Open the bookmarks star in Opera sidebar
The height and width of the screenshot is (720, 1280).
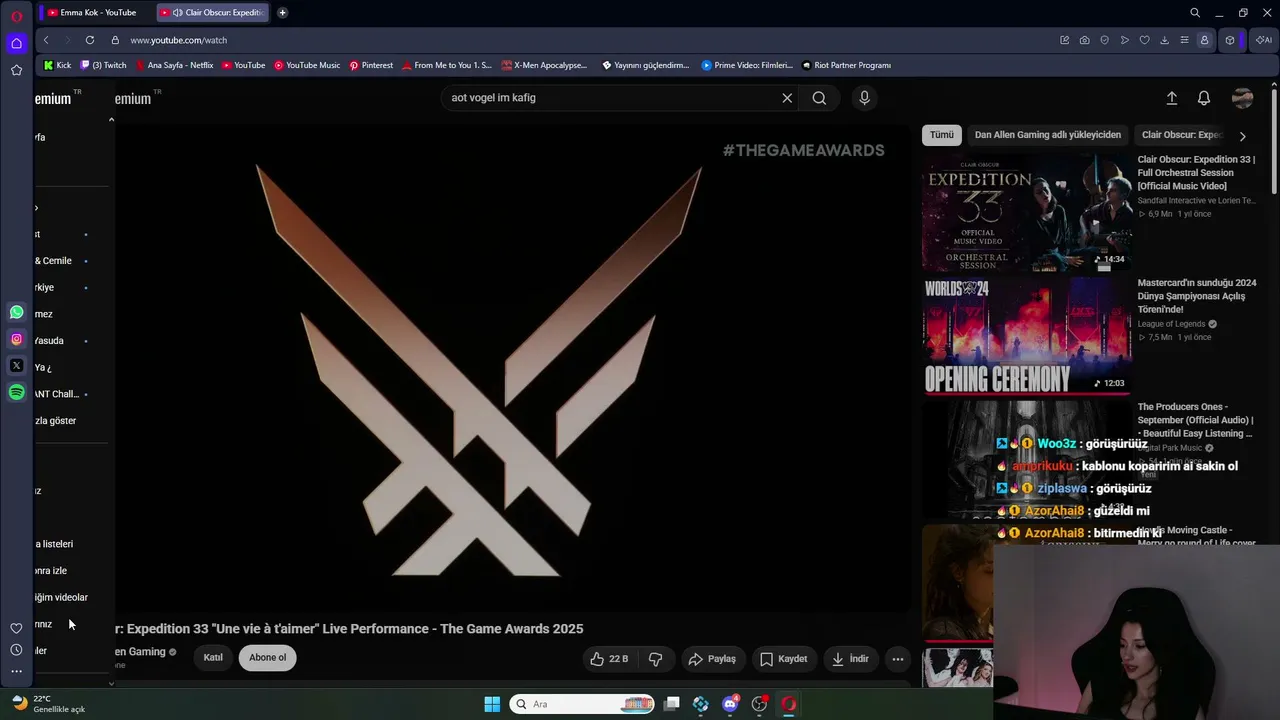pyautogui.click(x=16, y=70)
